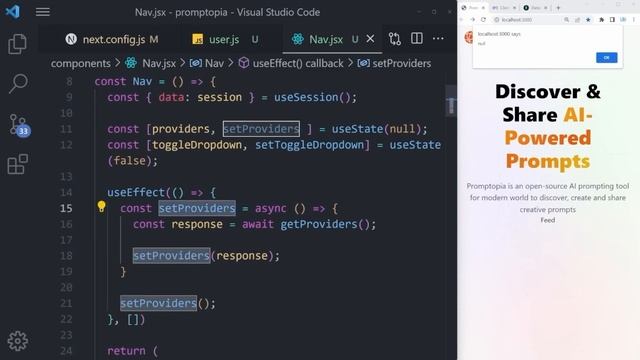Screen dimensions: 640x360
Task: Click OK in the browser alert dialog
Action: pos(607,58)
